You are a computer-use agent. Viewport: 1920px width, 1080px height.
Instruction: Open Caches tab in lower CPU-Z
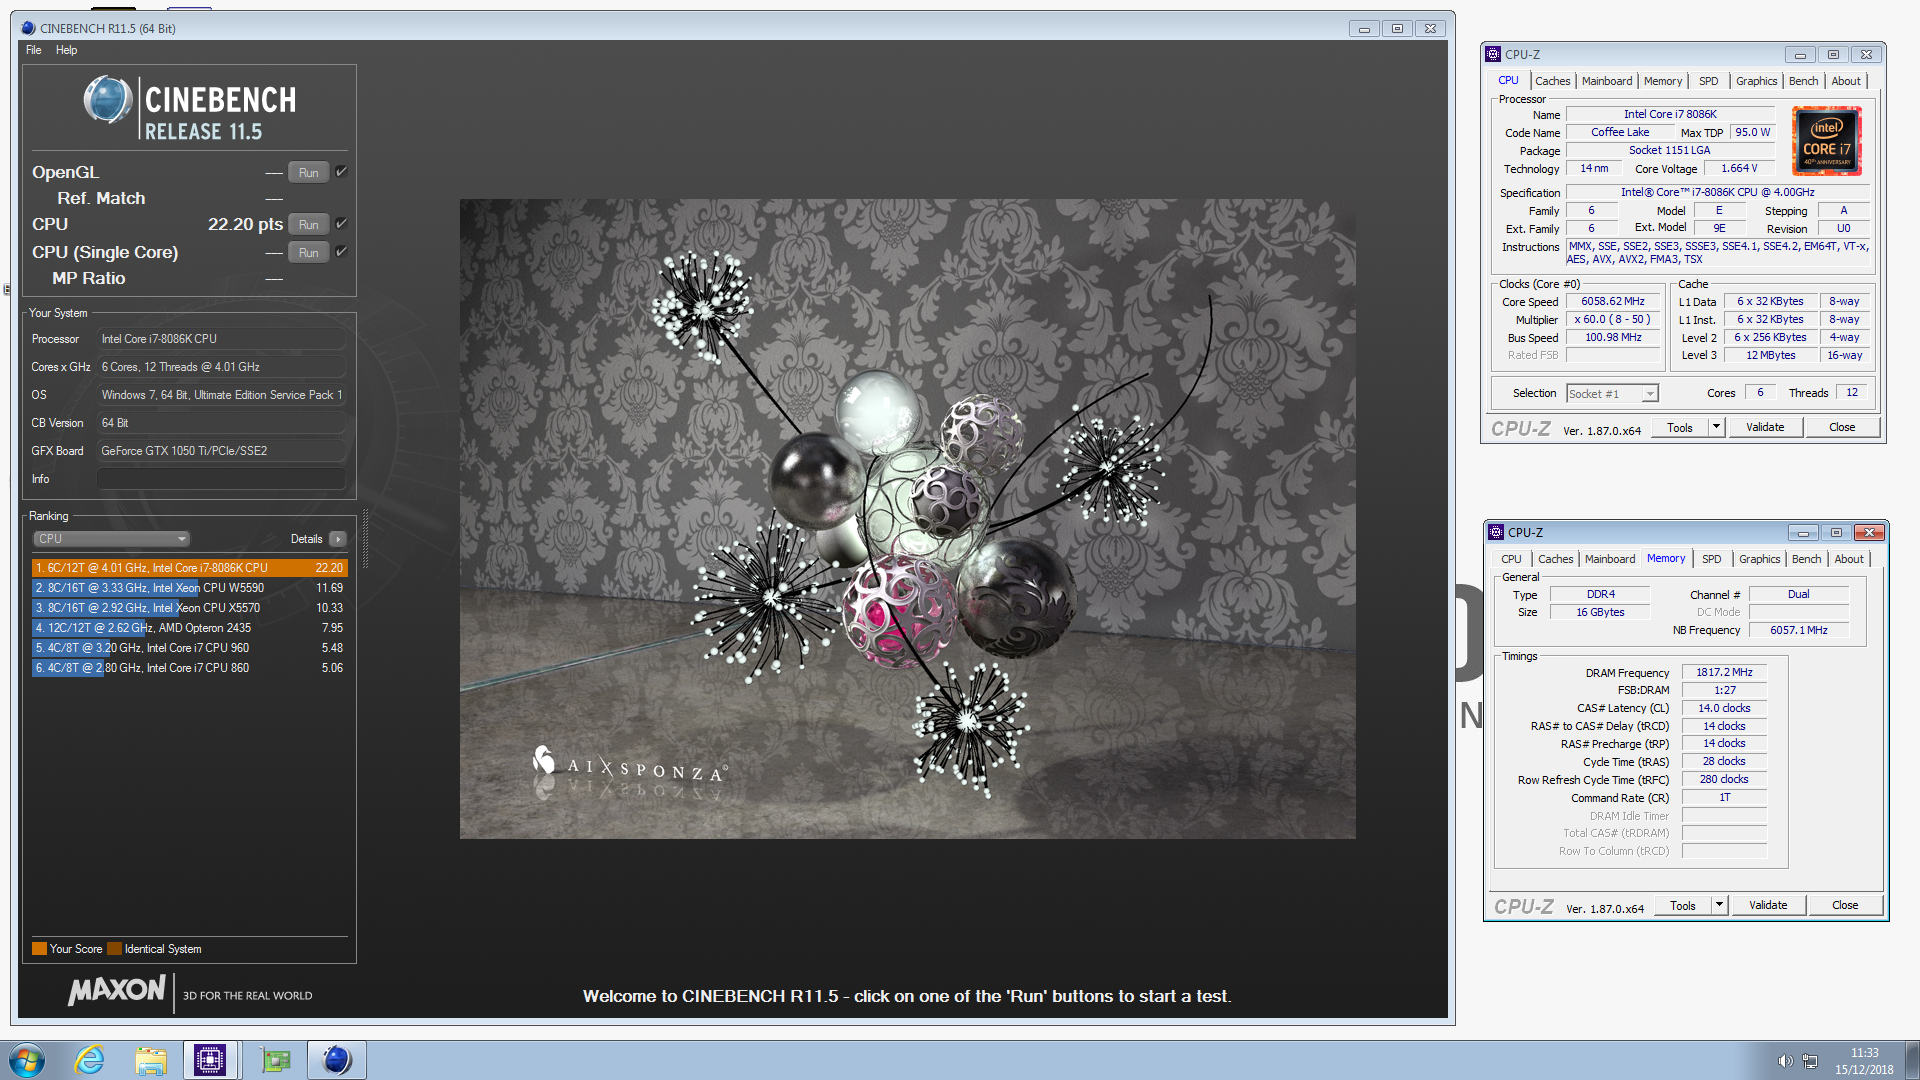click(x=1555, y=559)
